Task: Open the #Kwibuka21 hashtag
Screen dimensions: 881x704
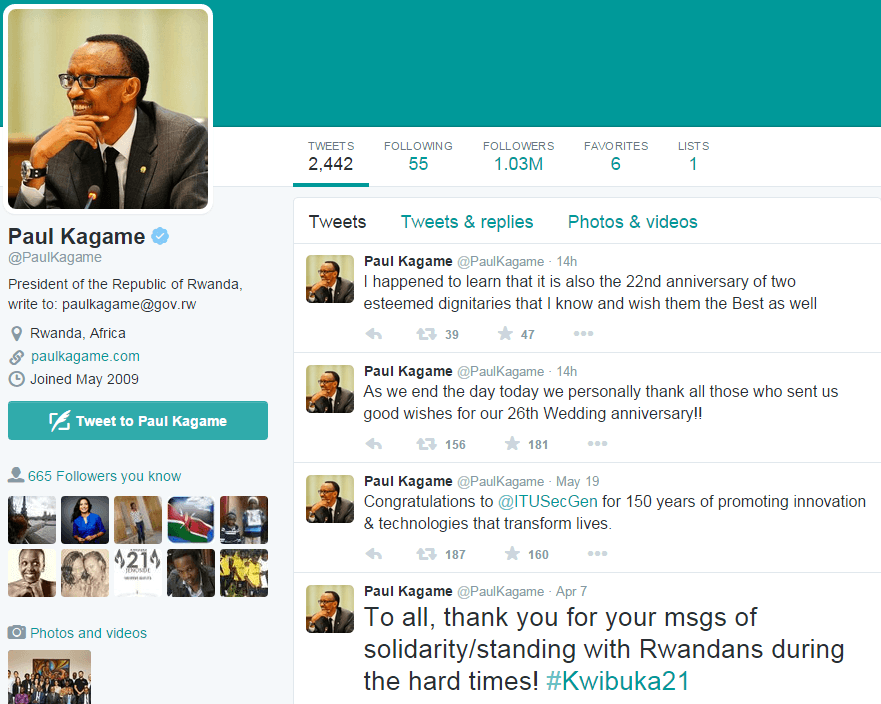Action: point(617,681)
